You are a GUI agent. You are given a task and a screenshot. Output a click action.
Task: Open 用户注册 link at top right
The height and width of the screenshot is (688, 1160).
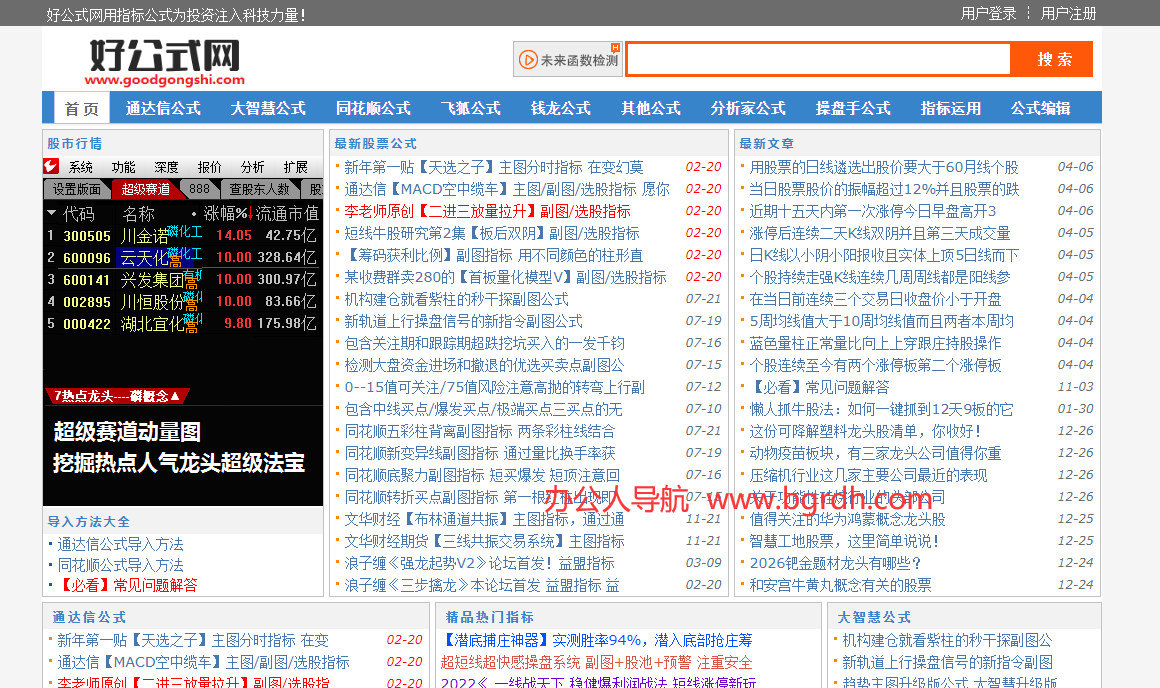coord(1068,13)
